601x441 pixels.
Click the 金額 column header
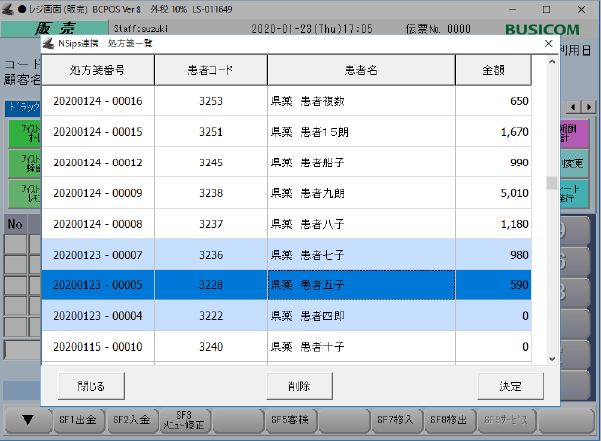pyautogui.click(x=496, y=70)
